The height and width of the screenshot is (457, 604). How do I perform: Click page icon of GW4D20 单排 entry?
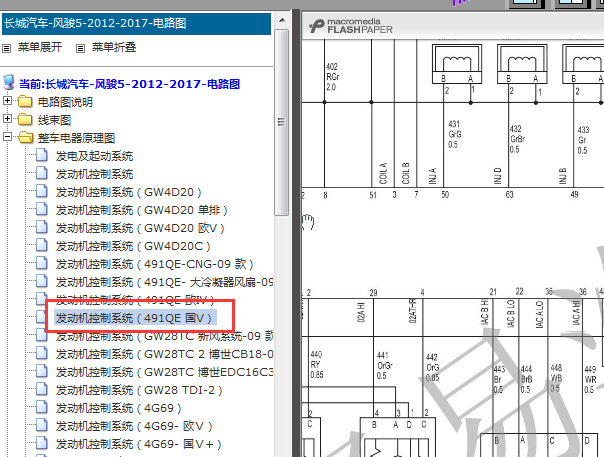[42, 208]
